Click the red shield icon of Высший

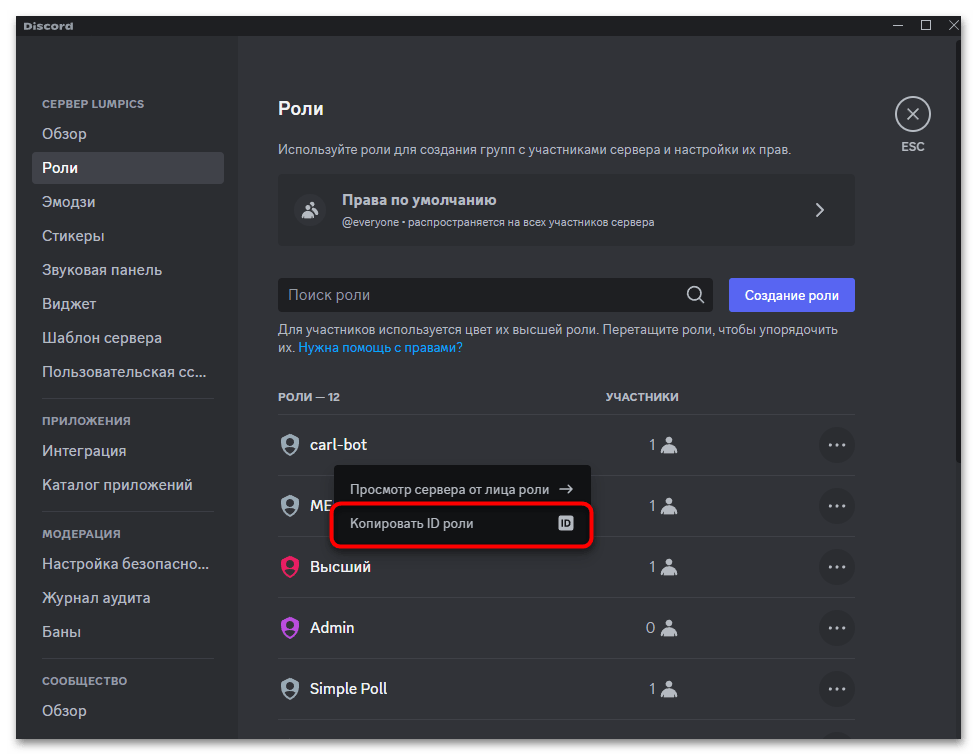coord(290,567)
